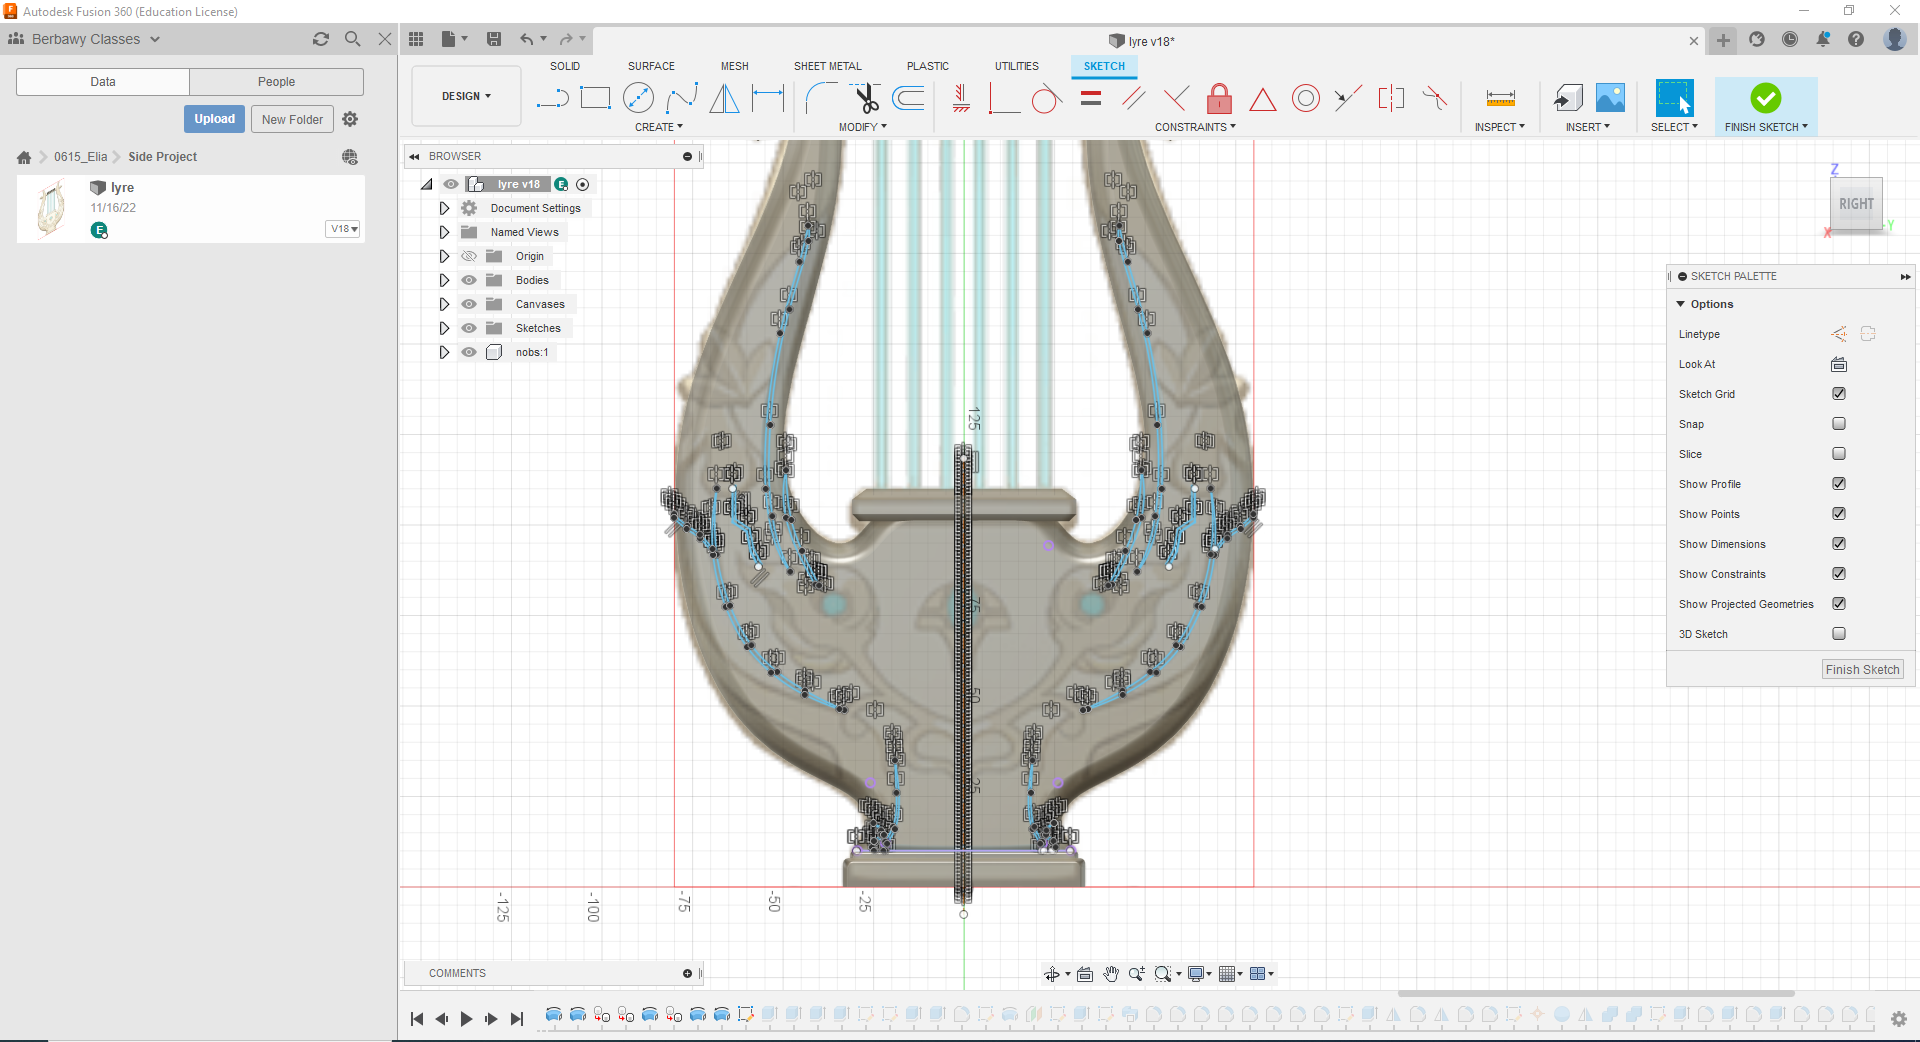Toggle the Sketch Grid checkbox
The height and width of the screenshot is (1042, 1920).
coord(1839,394)
